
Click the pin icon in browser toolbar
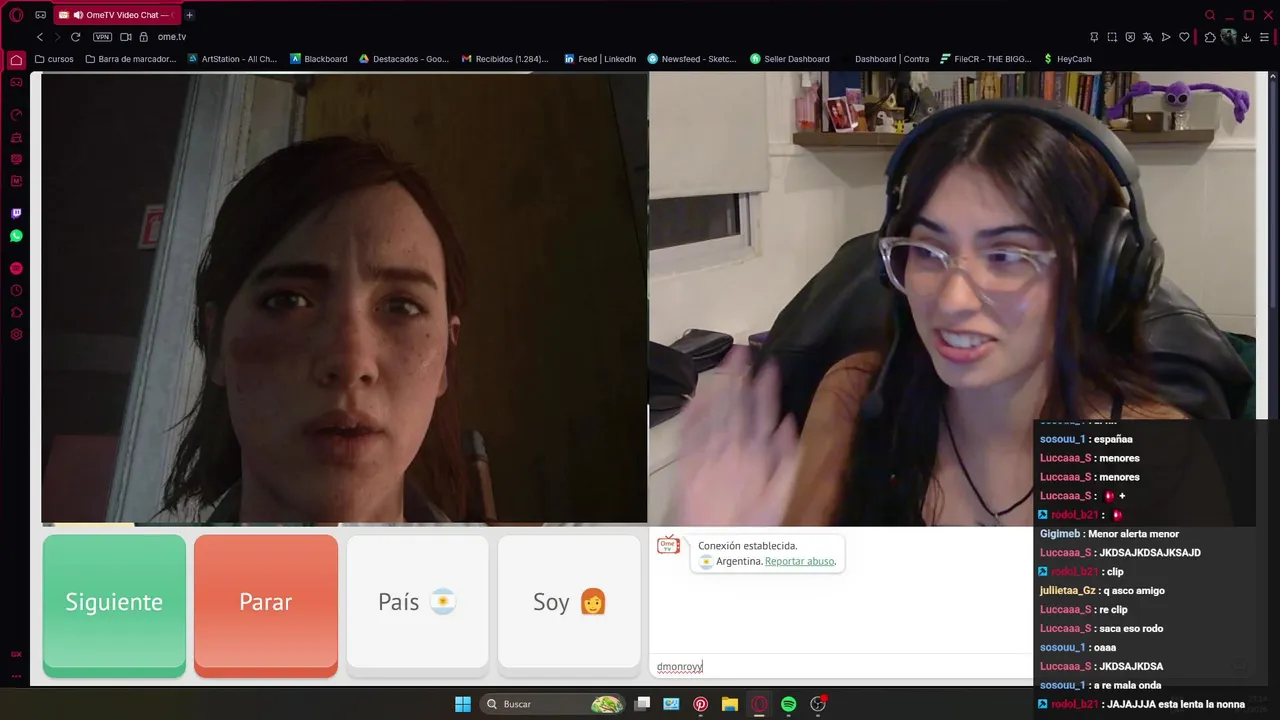click(x=1094, y=37)
